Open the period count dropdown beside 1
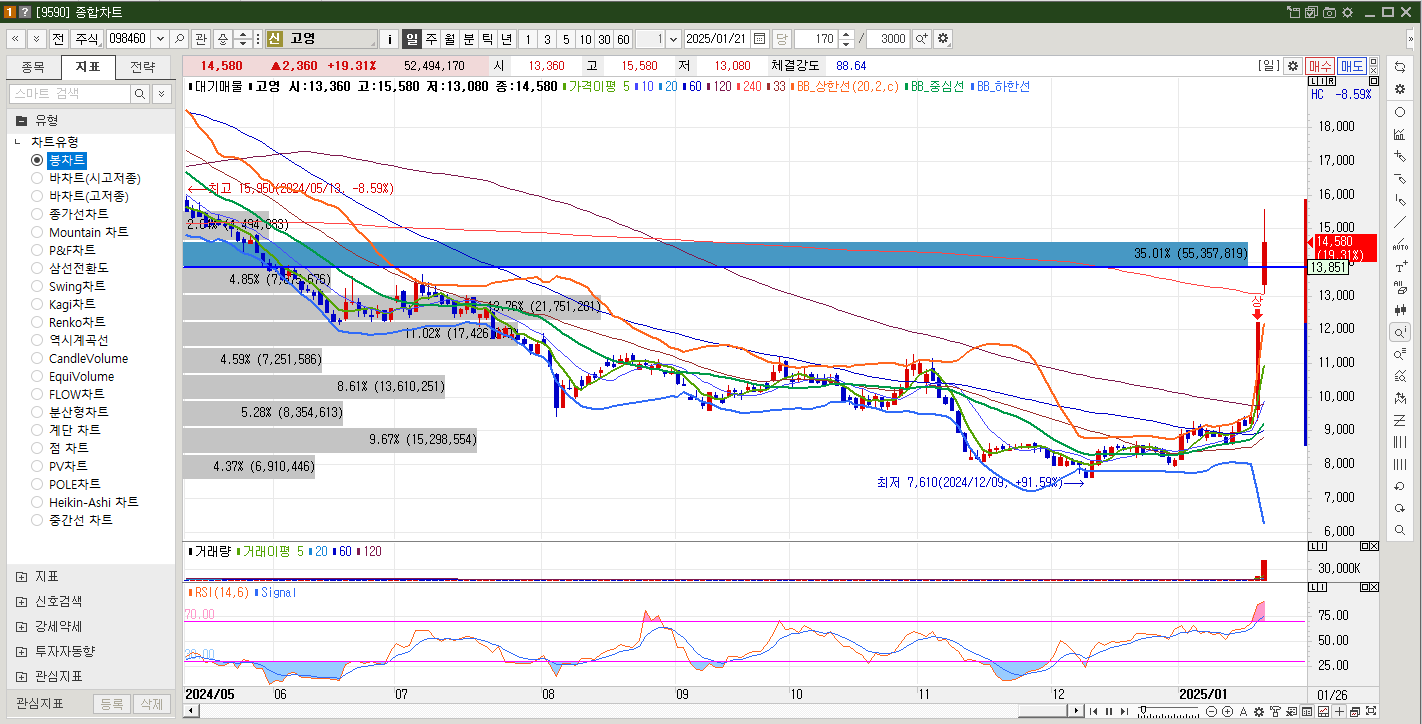Viewport: 1422px width, 724px height. pos(672,39)
